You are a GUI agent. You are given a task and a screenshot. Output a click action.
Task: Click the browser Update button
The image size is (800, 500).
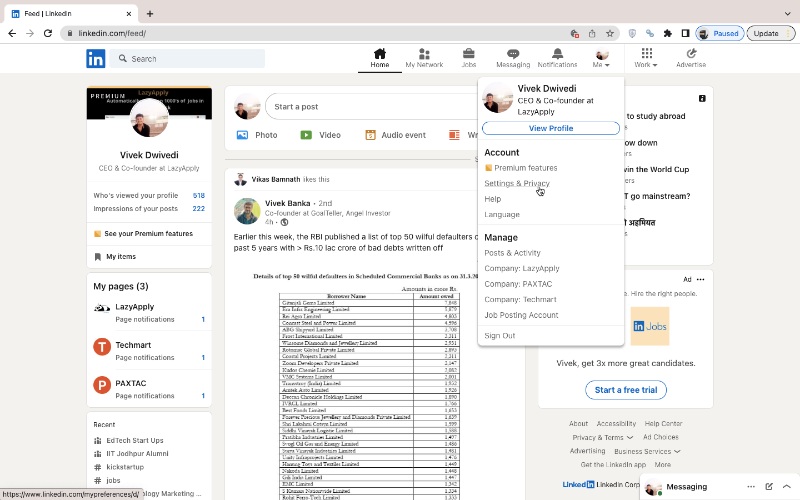coord(770,34)
